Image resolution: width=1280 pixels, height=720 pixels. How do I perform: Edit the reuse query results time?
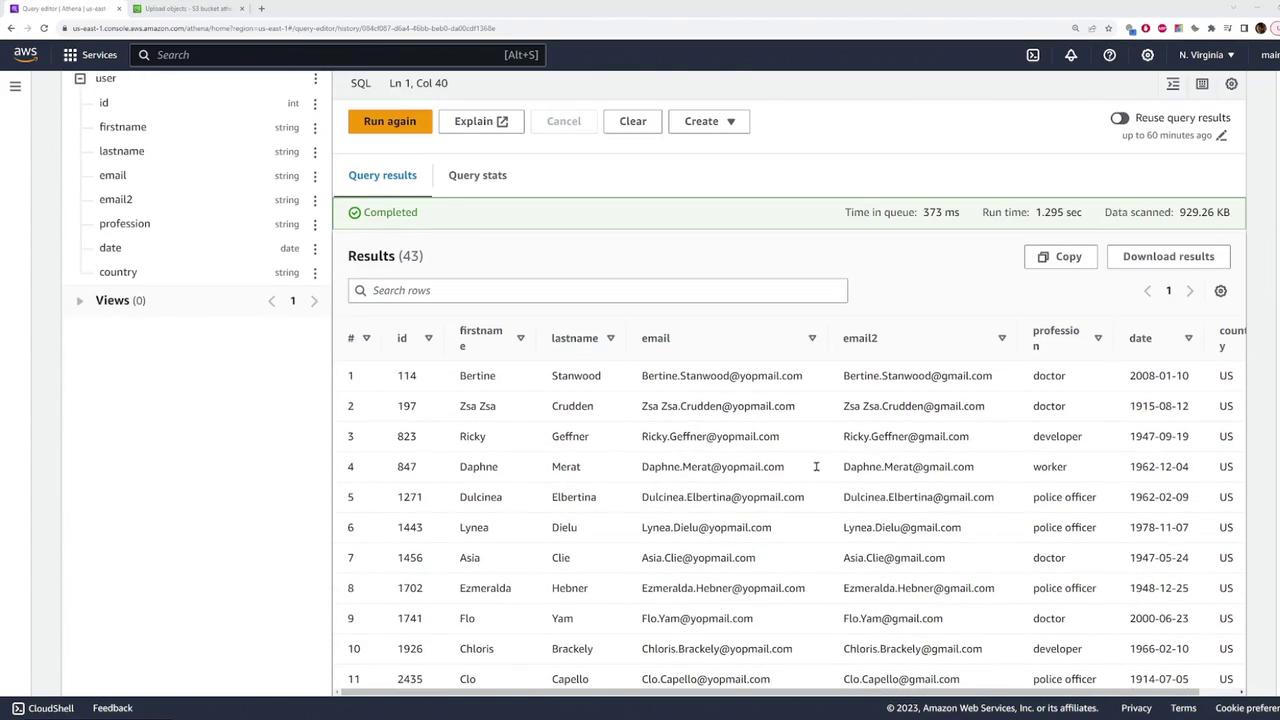pos(1221,135)
